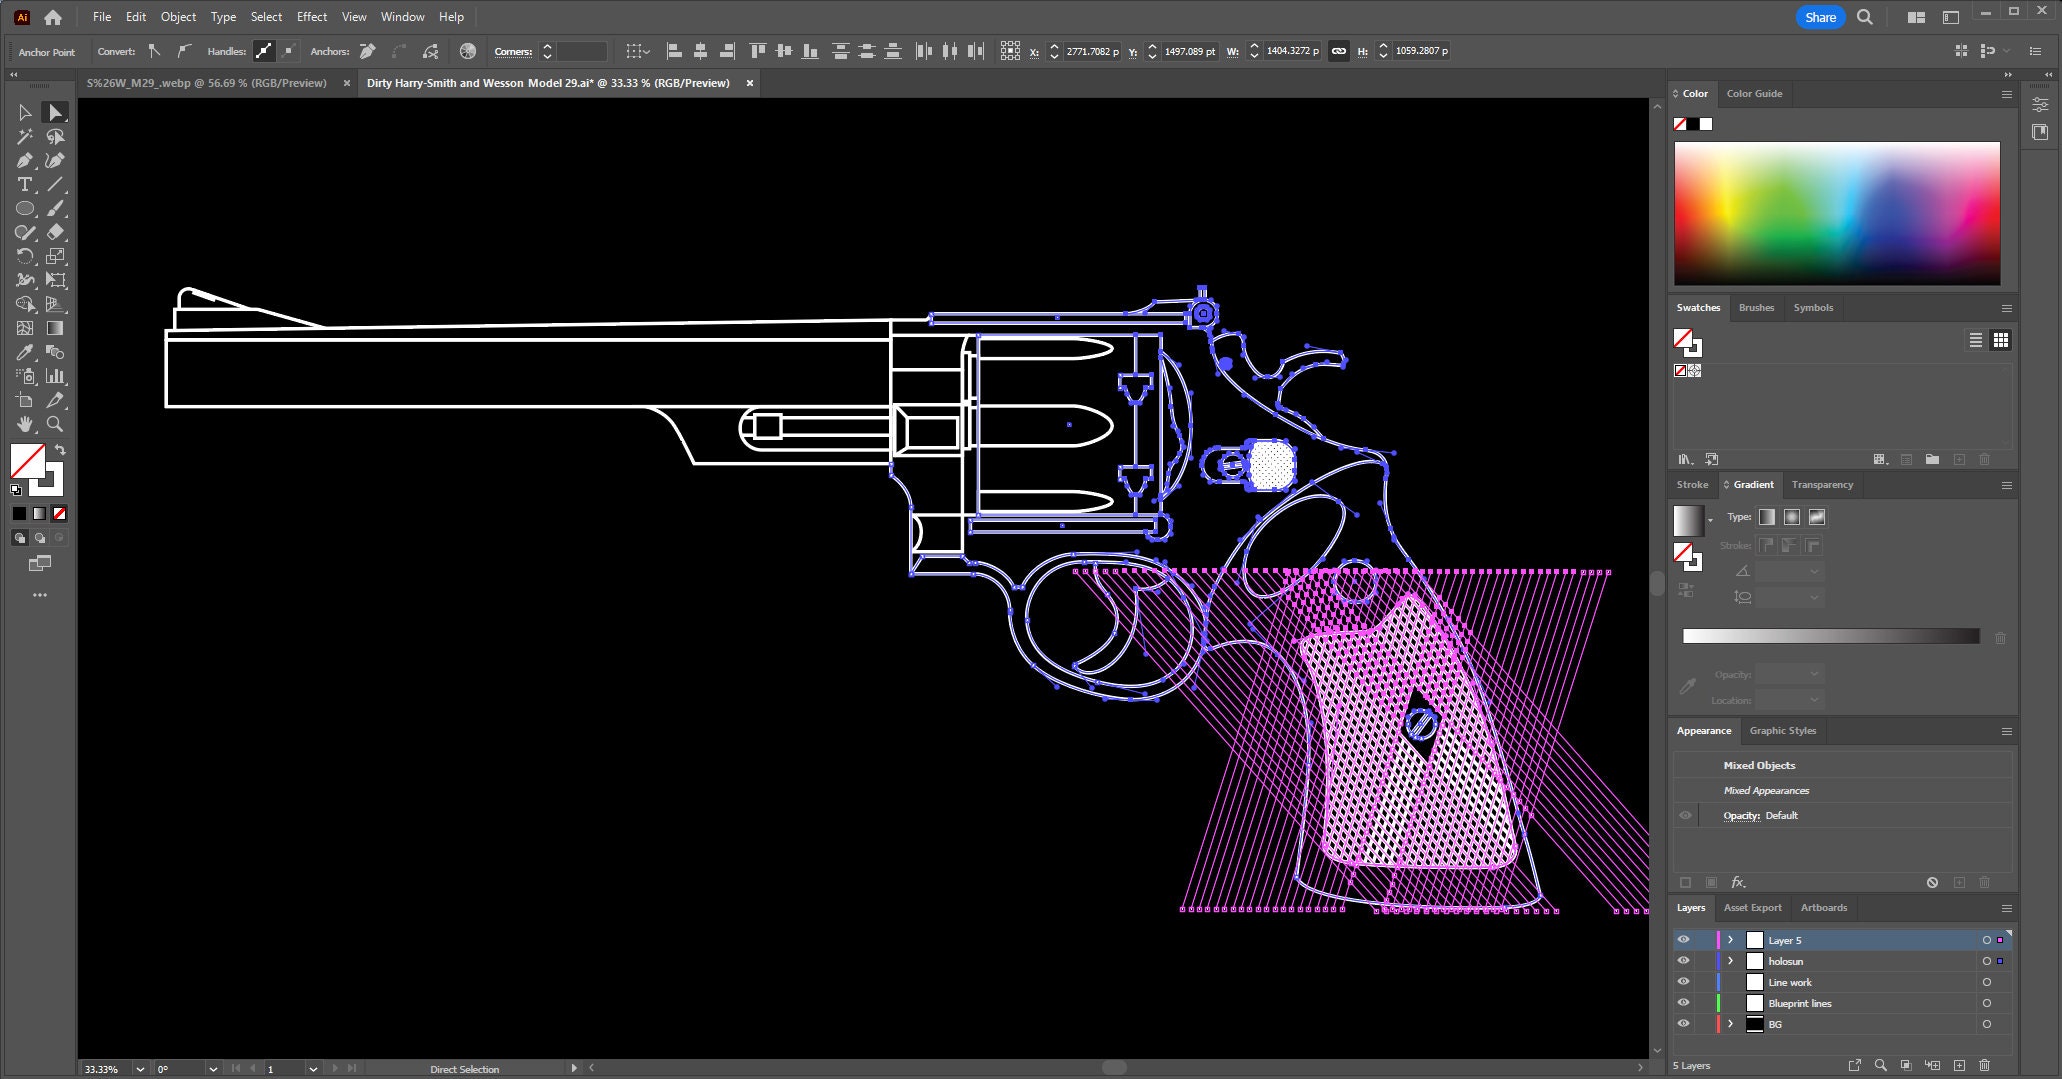Switch to the Brushes tab

(1756, 308)
